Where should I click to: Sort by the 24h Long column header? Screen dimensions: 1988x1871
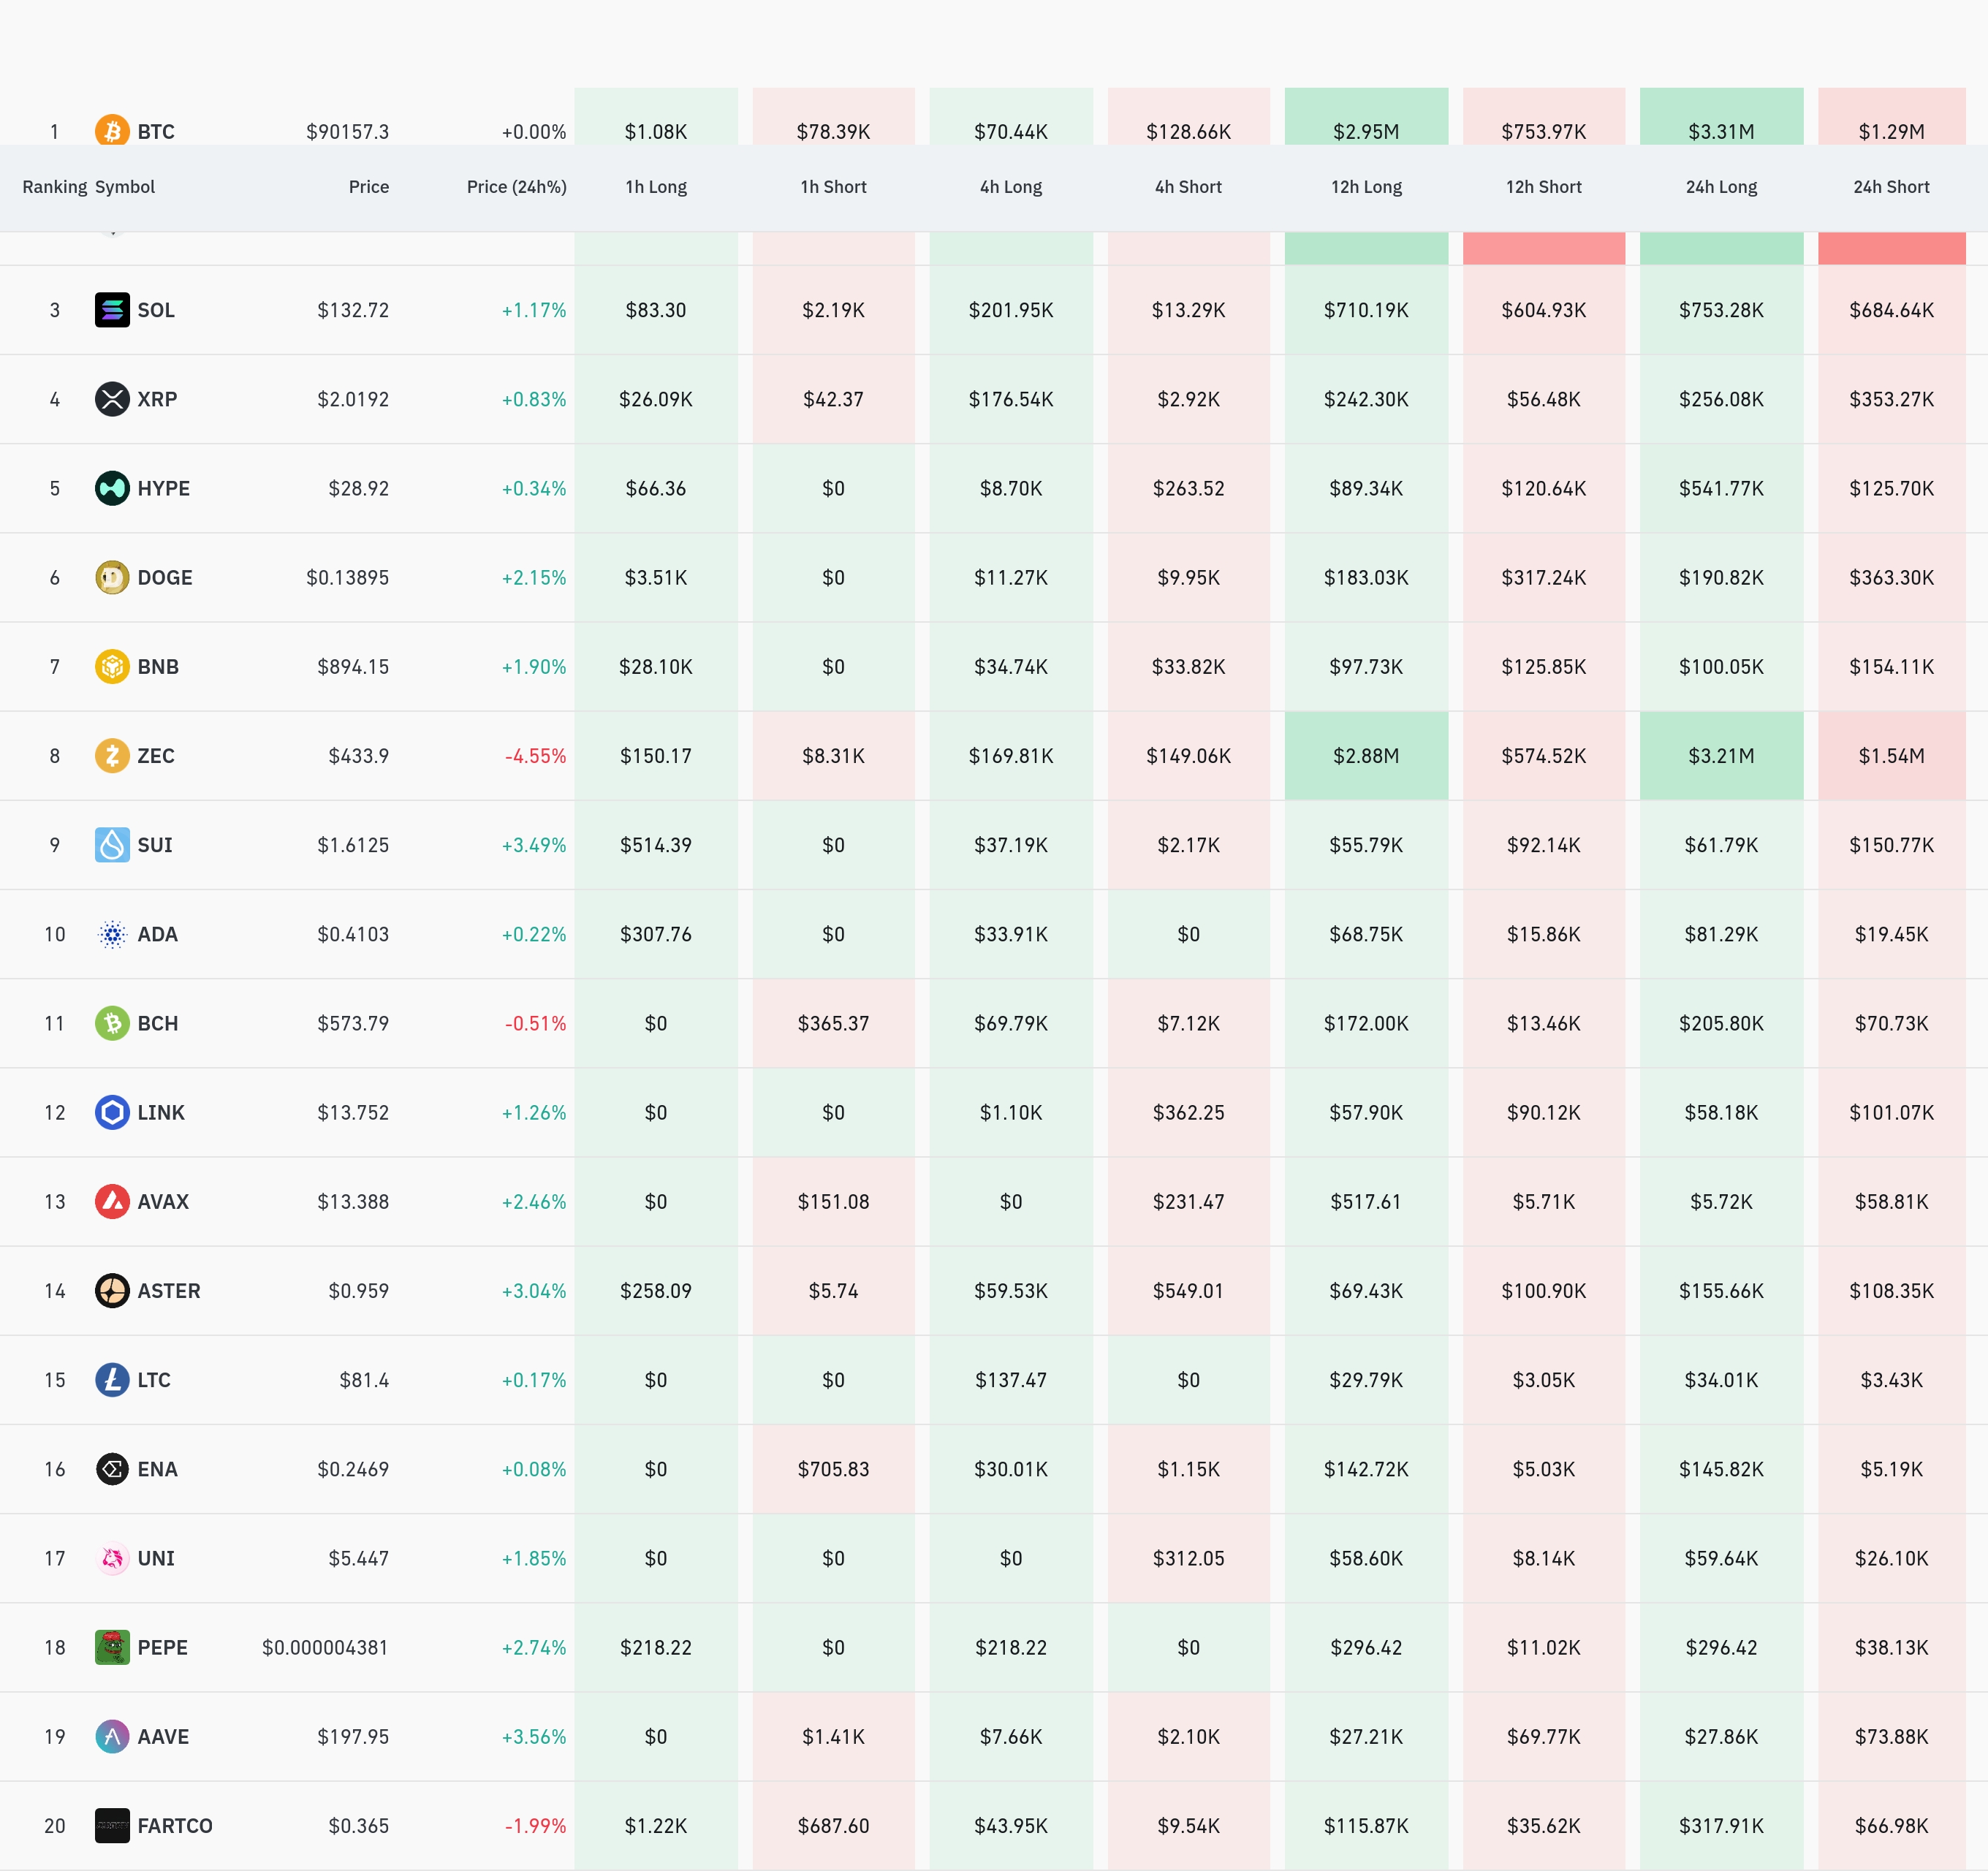coord(1720,187)
